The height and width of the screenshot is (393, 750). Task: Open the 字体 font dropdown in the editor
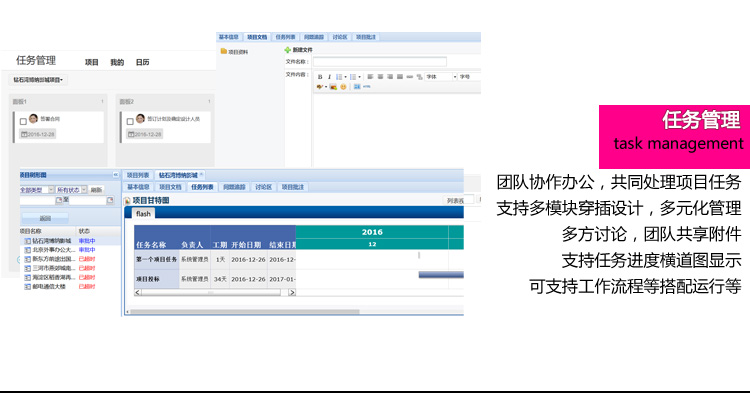(x=441, y=76)
